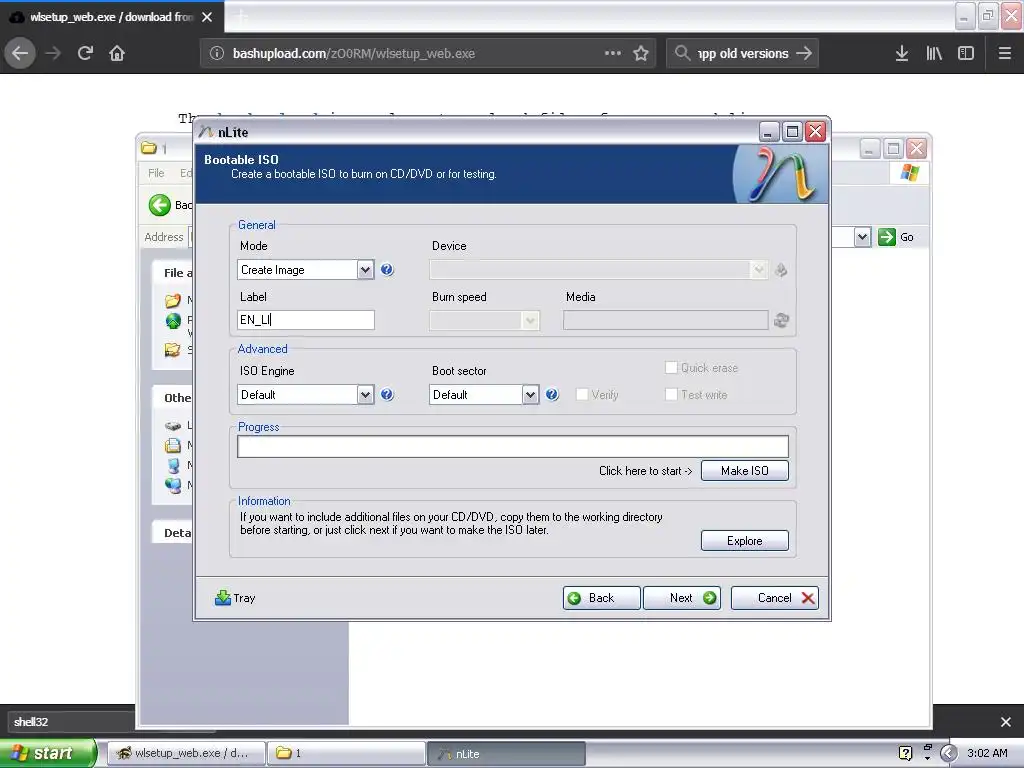This screenshot has height=768, width=1024.
Task: Expand hidden system tray icons
Action: click(x=948, y=753)
